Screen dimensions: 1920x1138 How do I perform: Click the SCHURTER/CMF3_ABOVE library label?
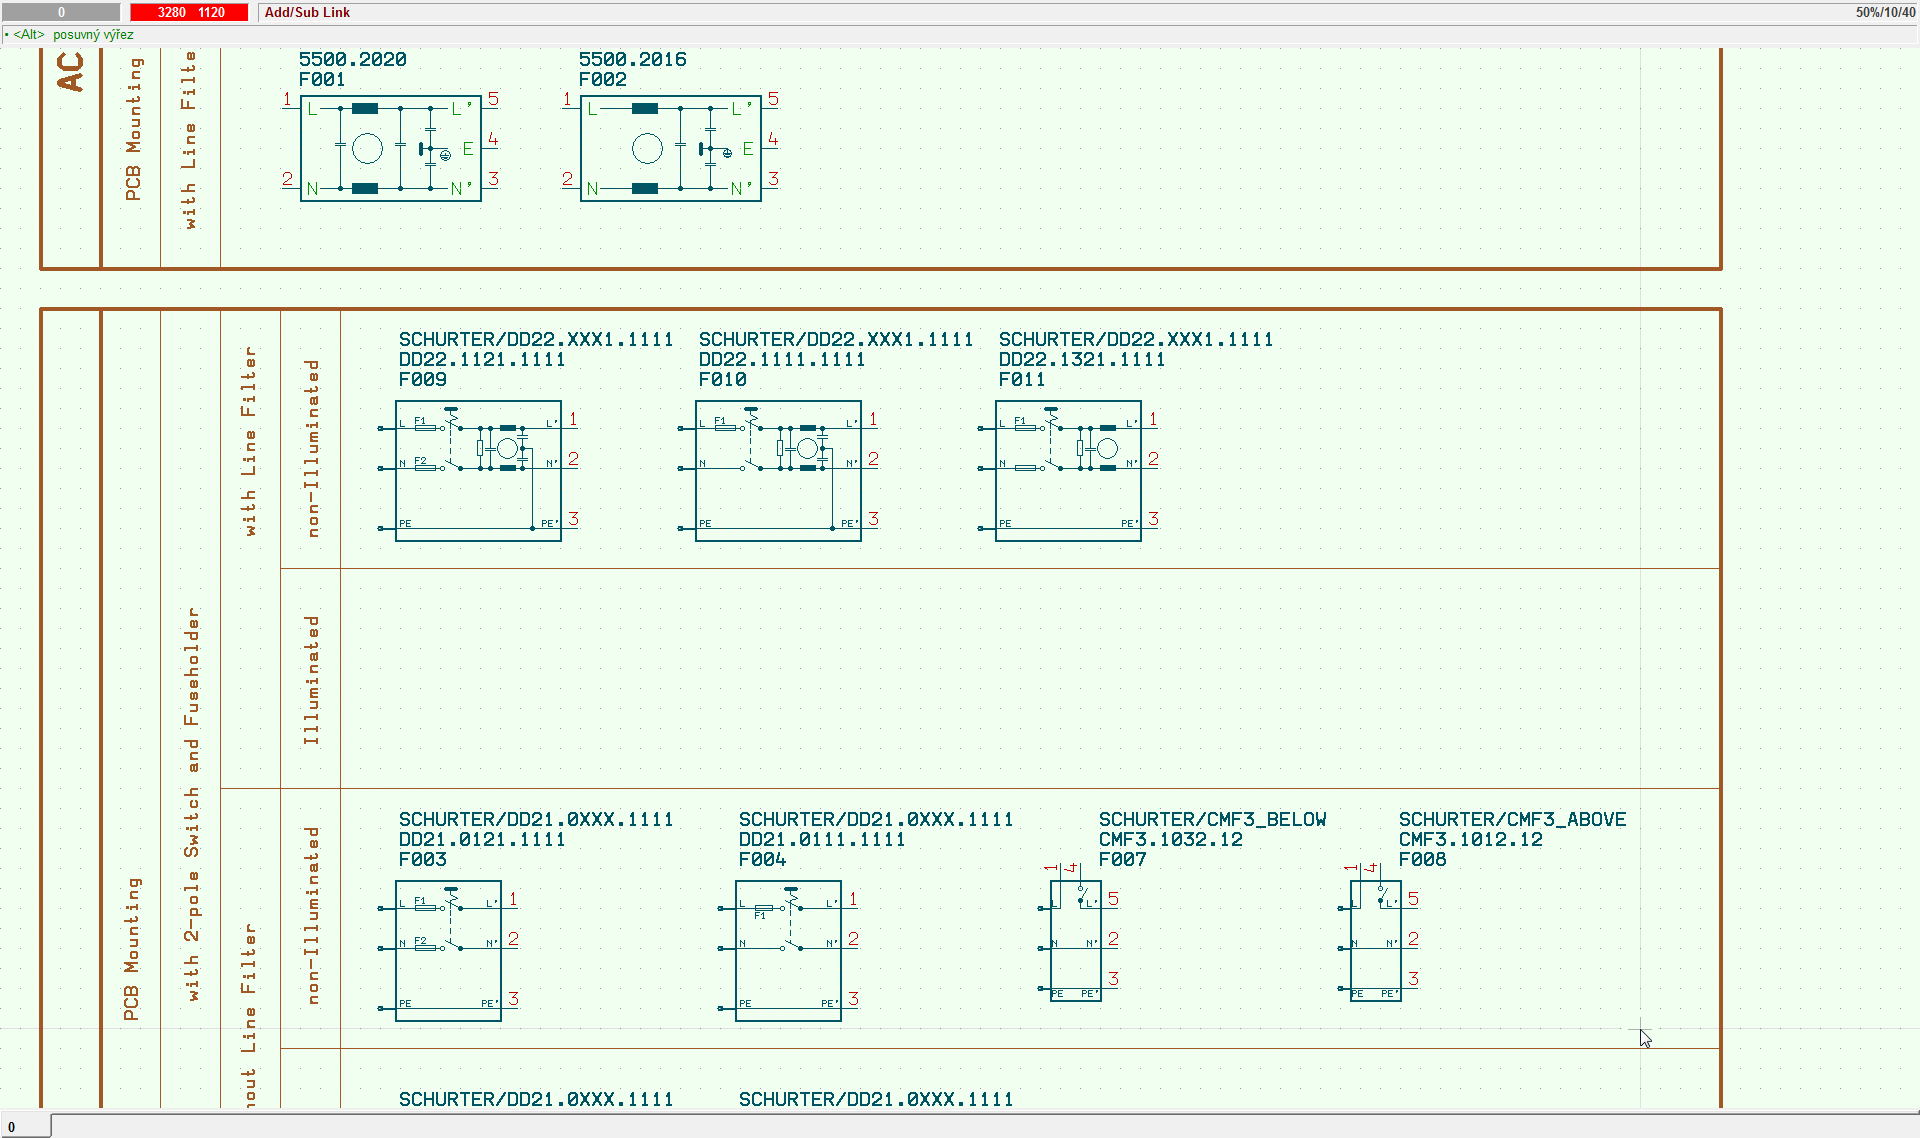[1512, 819]
